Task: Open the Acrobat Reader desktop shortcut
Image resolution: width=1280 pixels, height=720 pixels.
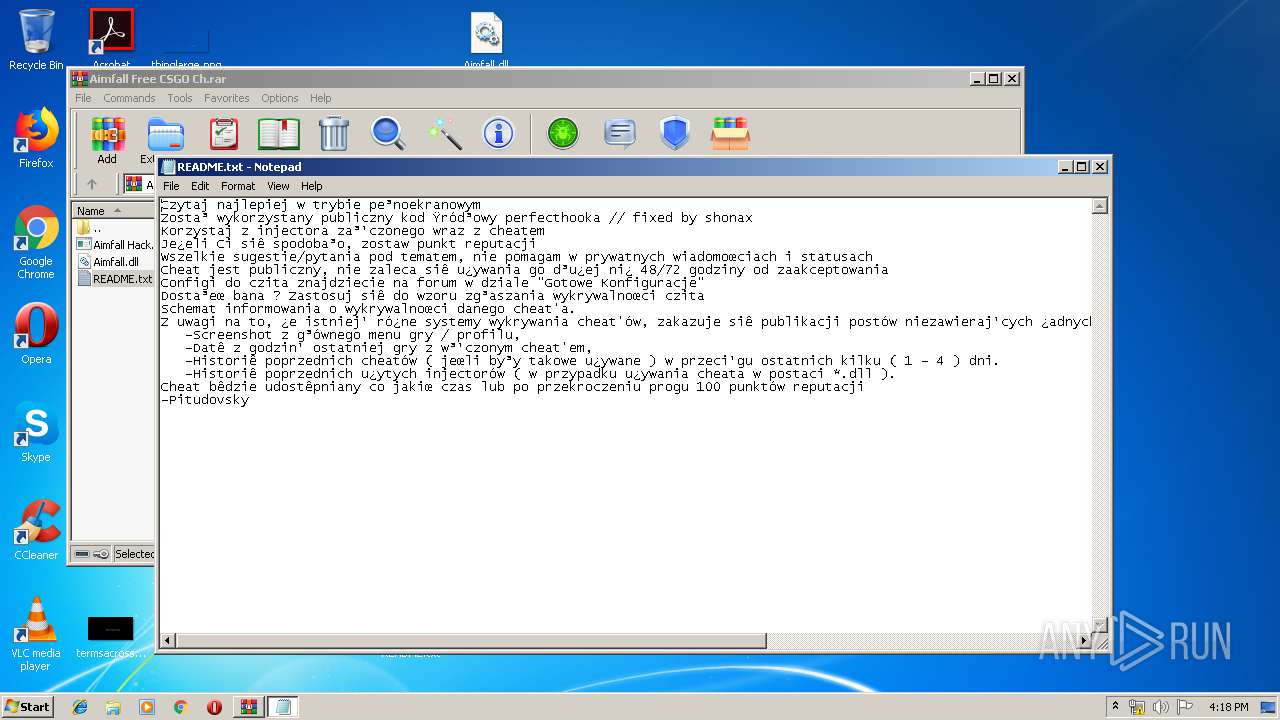Action: [x=111, y=38]
